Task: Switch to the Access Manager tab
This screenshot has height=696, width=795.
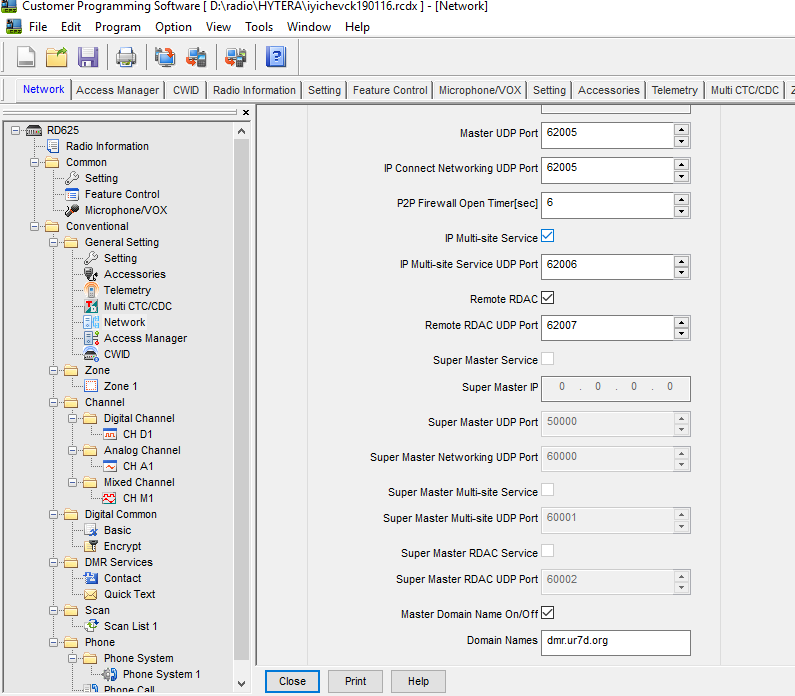Action: point(117,90)
